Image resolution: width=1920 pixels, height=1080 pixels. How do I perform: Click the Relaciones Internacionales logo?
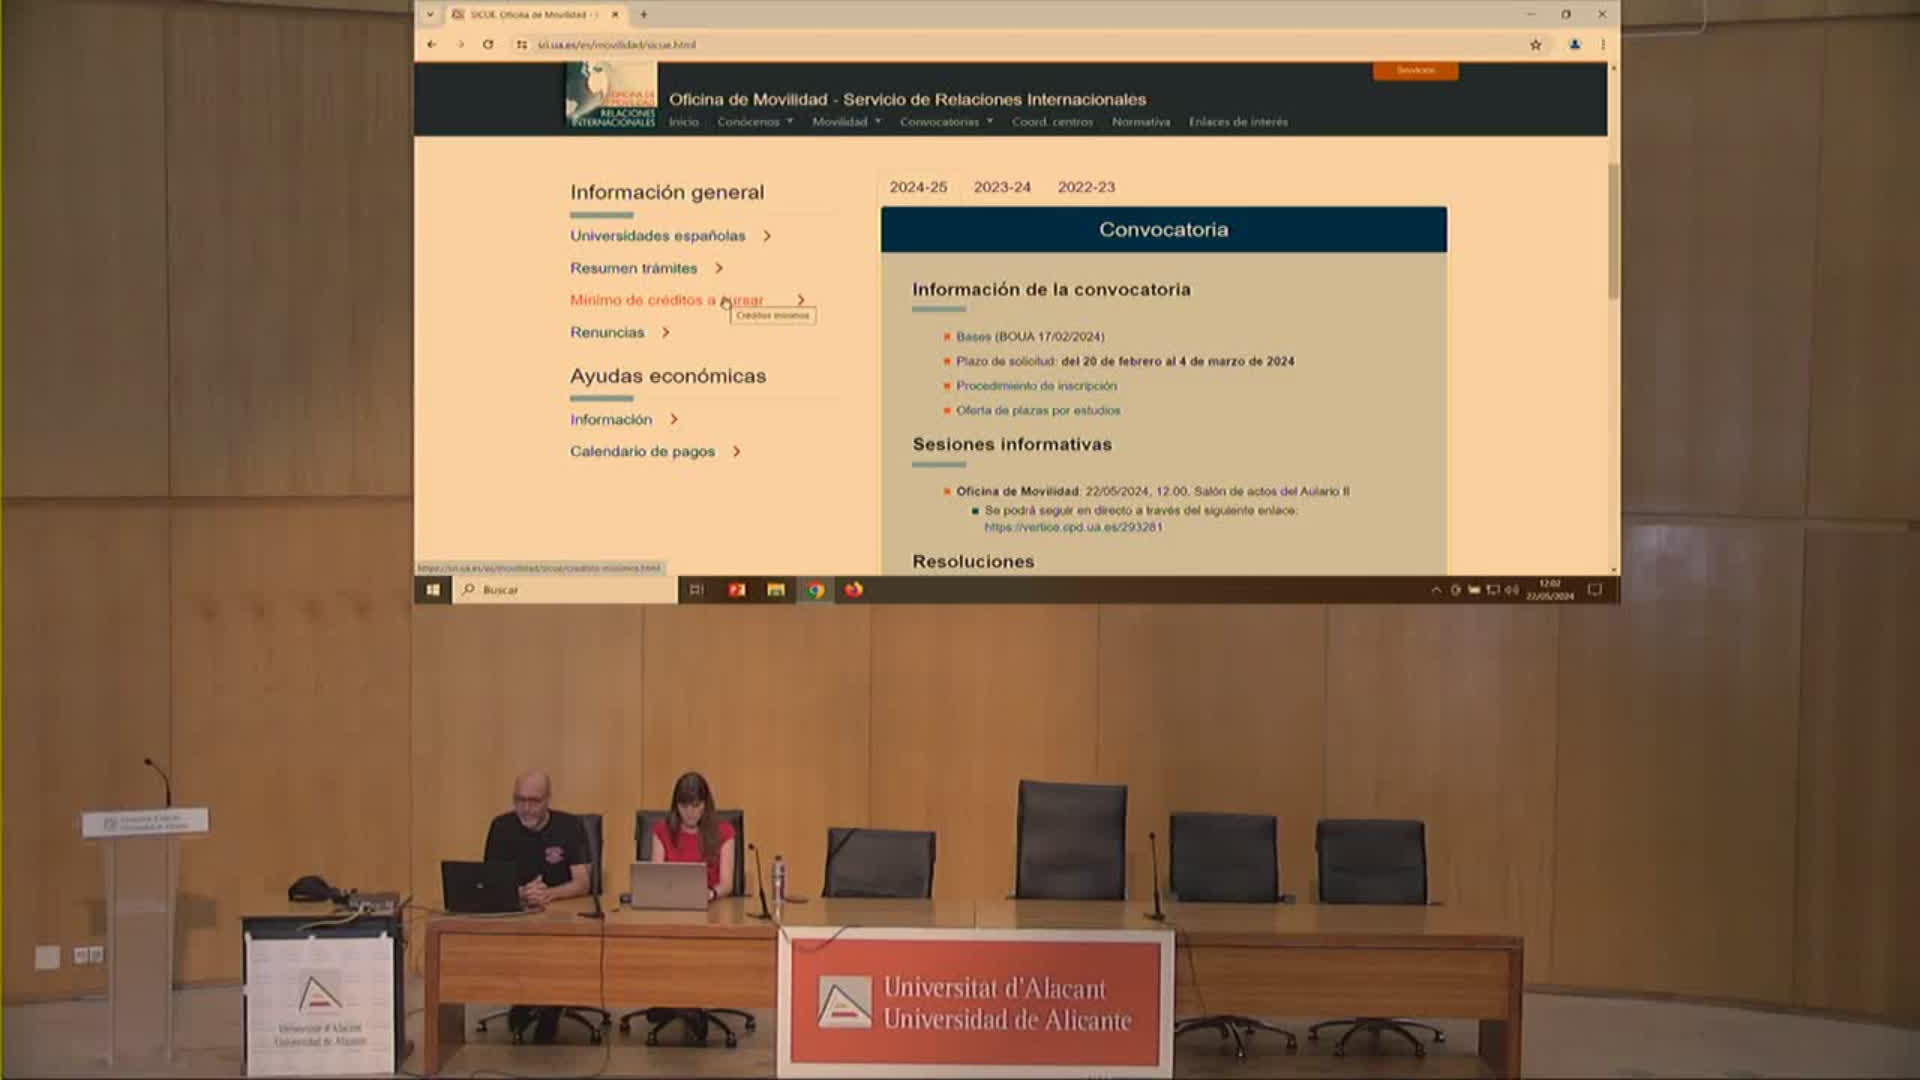tap(611, 95)
